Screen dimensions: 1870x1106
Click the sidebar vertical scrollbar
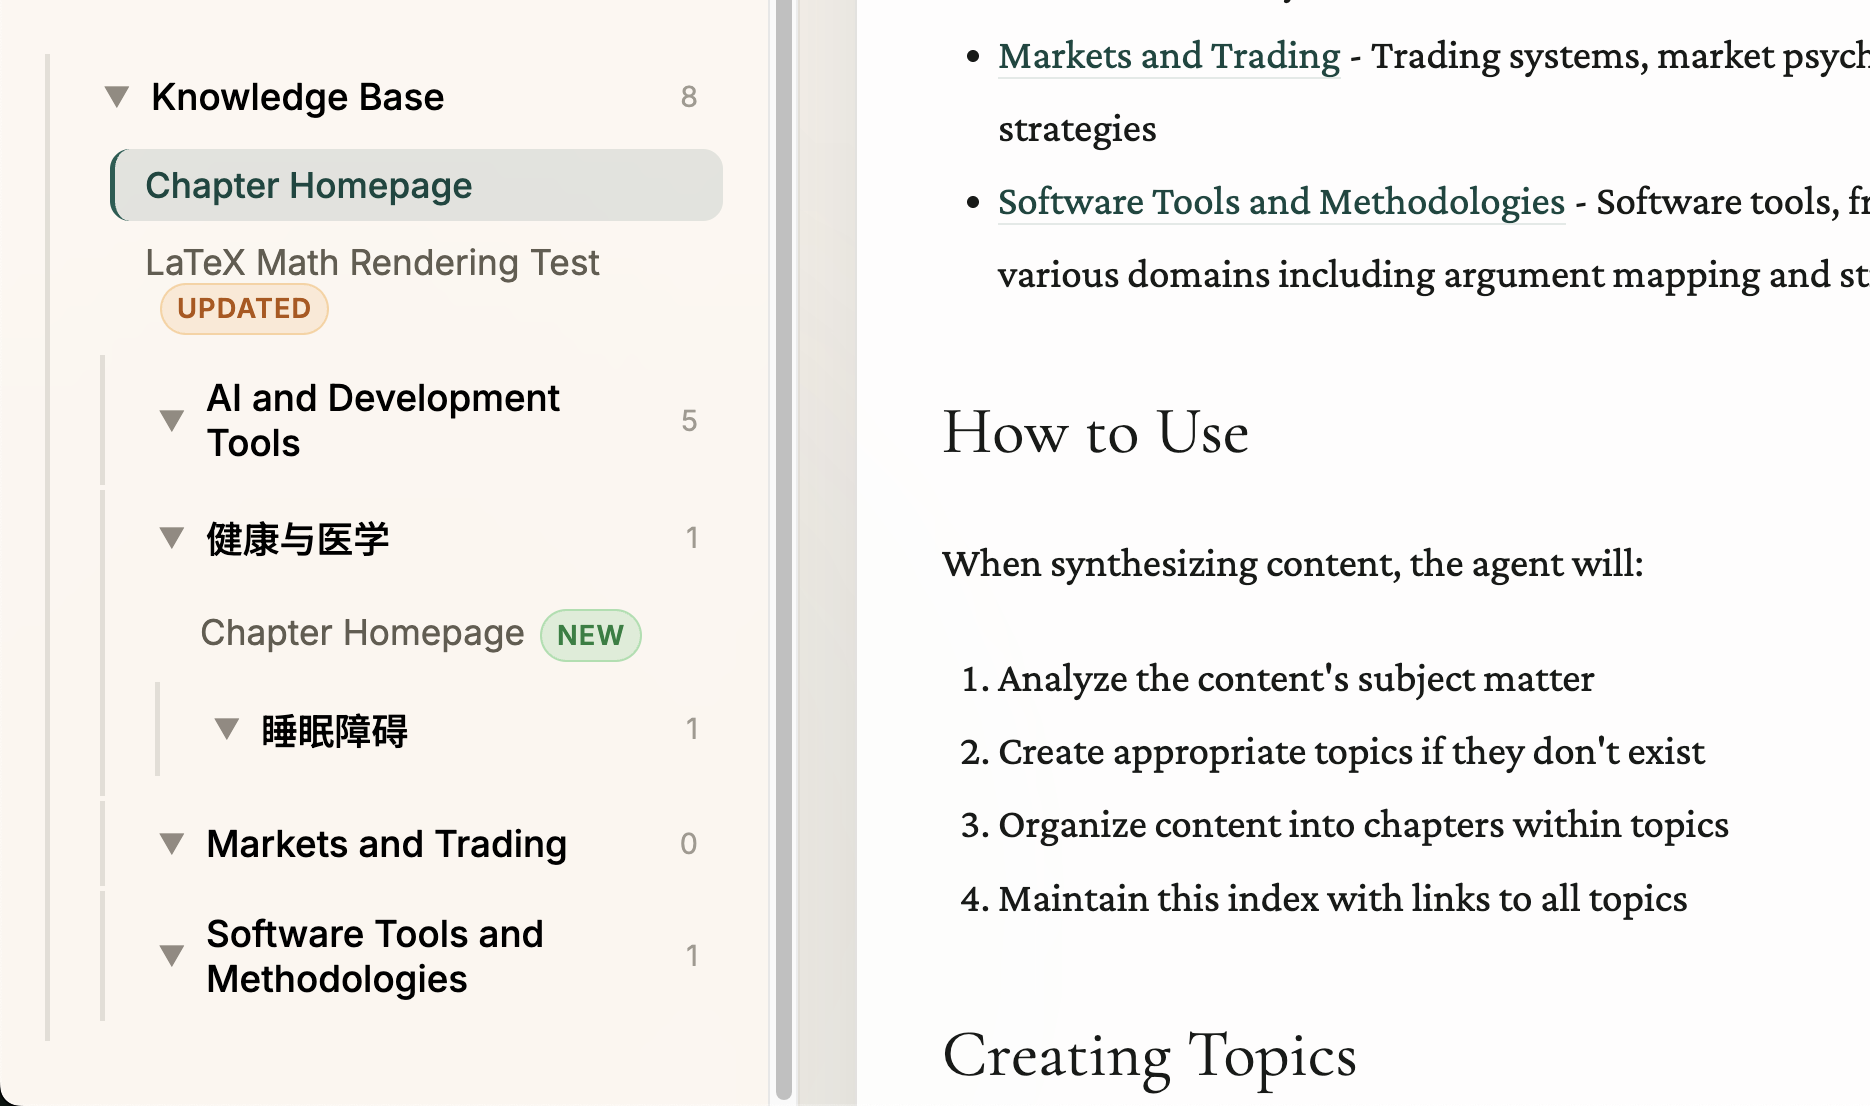click(783, 550)
